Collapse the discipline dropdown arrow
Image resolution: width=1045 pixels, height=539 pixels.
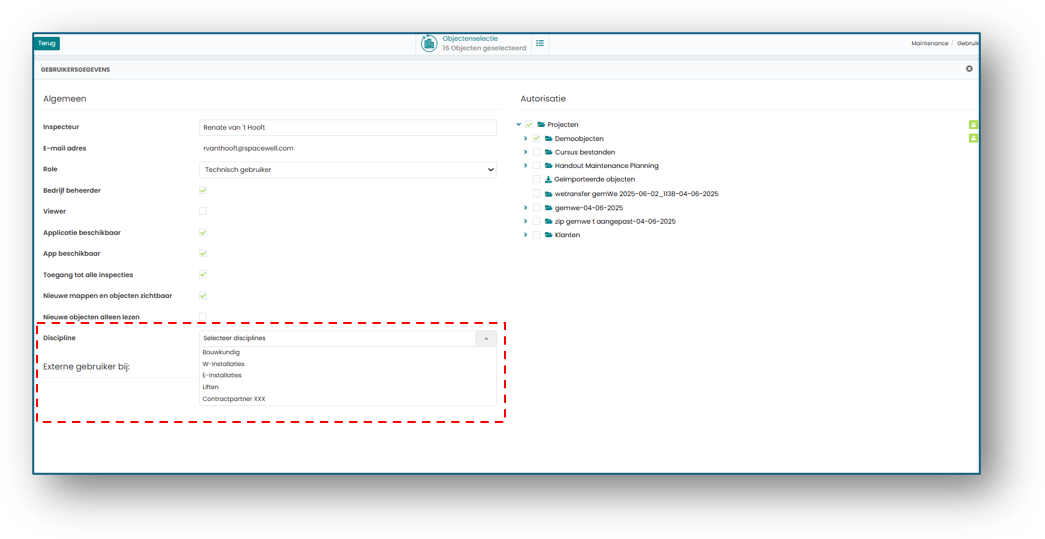point(486,338)
